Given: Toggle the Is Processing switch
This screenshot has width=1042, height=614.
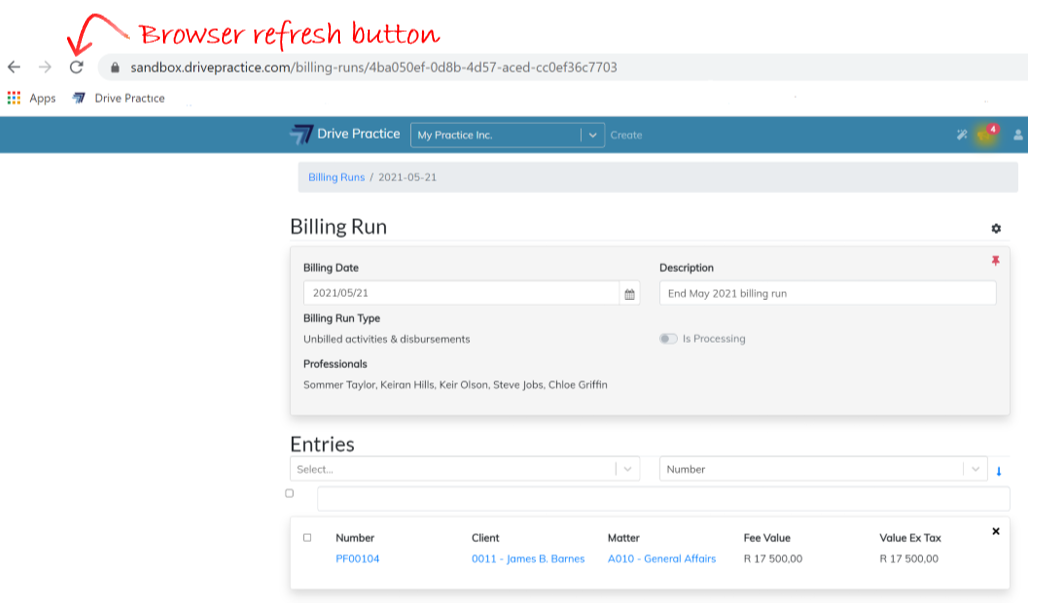Looking at the screenshot, I should pyautogui.click(x=668, y=339).
